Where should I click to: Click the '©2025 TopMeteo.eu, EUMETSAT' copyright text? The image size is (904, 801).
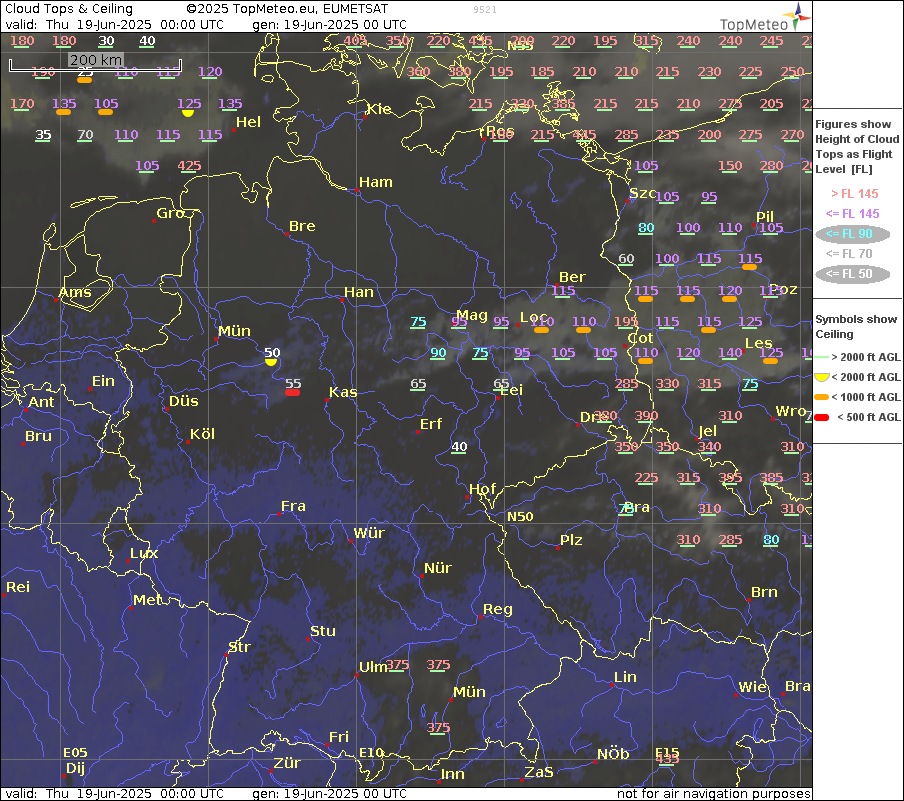pyautogui.click(x=287, y=9)
